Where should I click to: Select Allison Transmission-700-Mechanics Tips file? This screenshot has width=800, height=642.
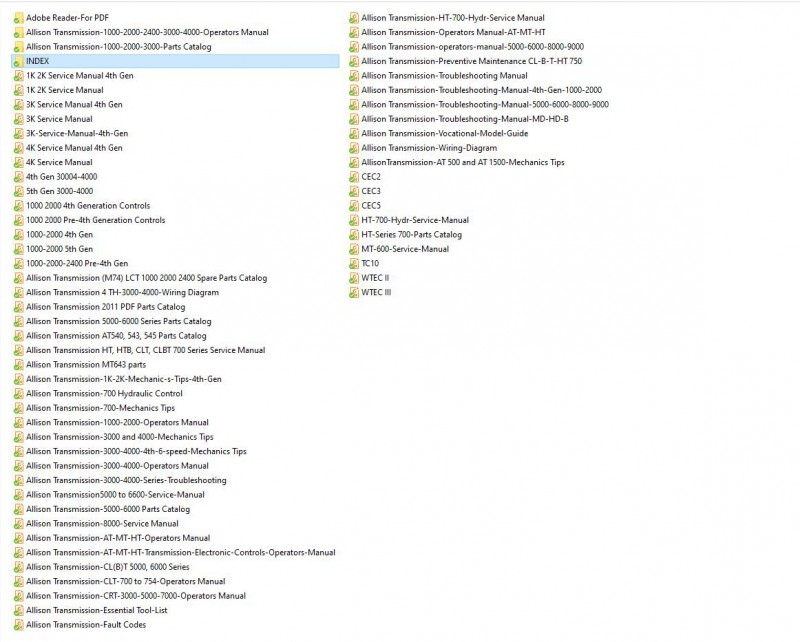point(101,408)
